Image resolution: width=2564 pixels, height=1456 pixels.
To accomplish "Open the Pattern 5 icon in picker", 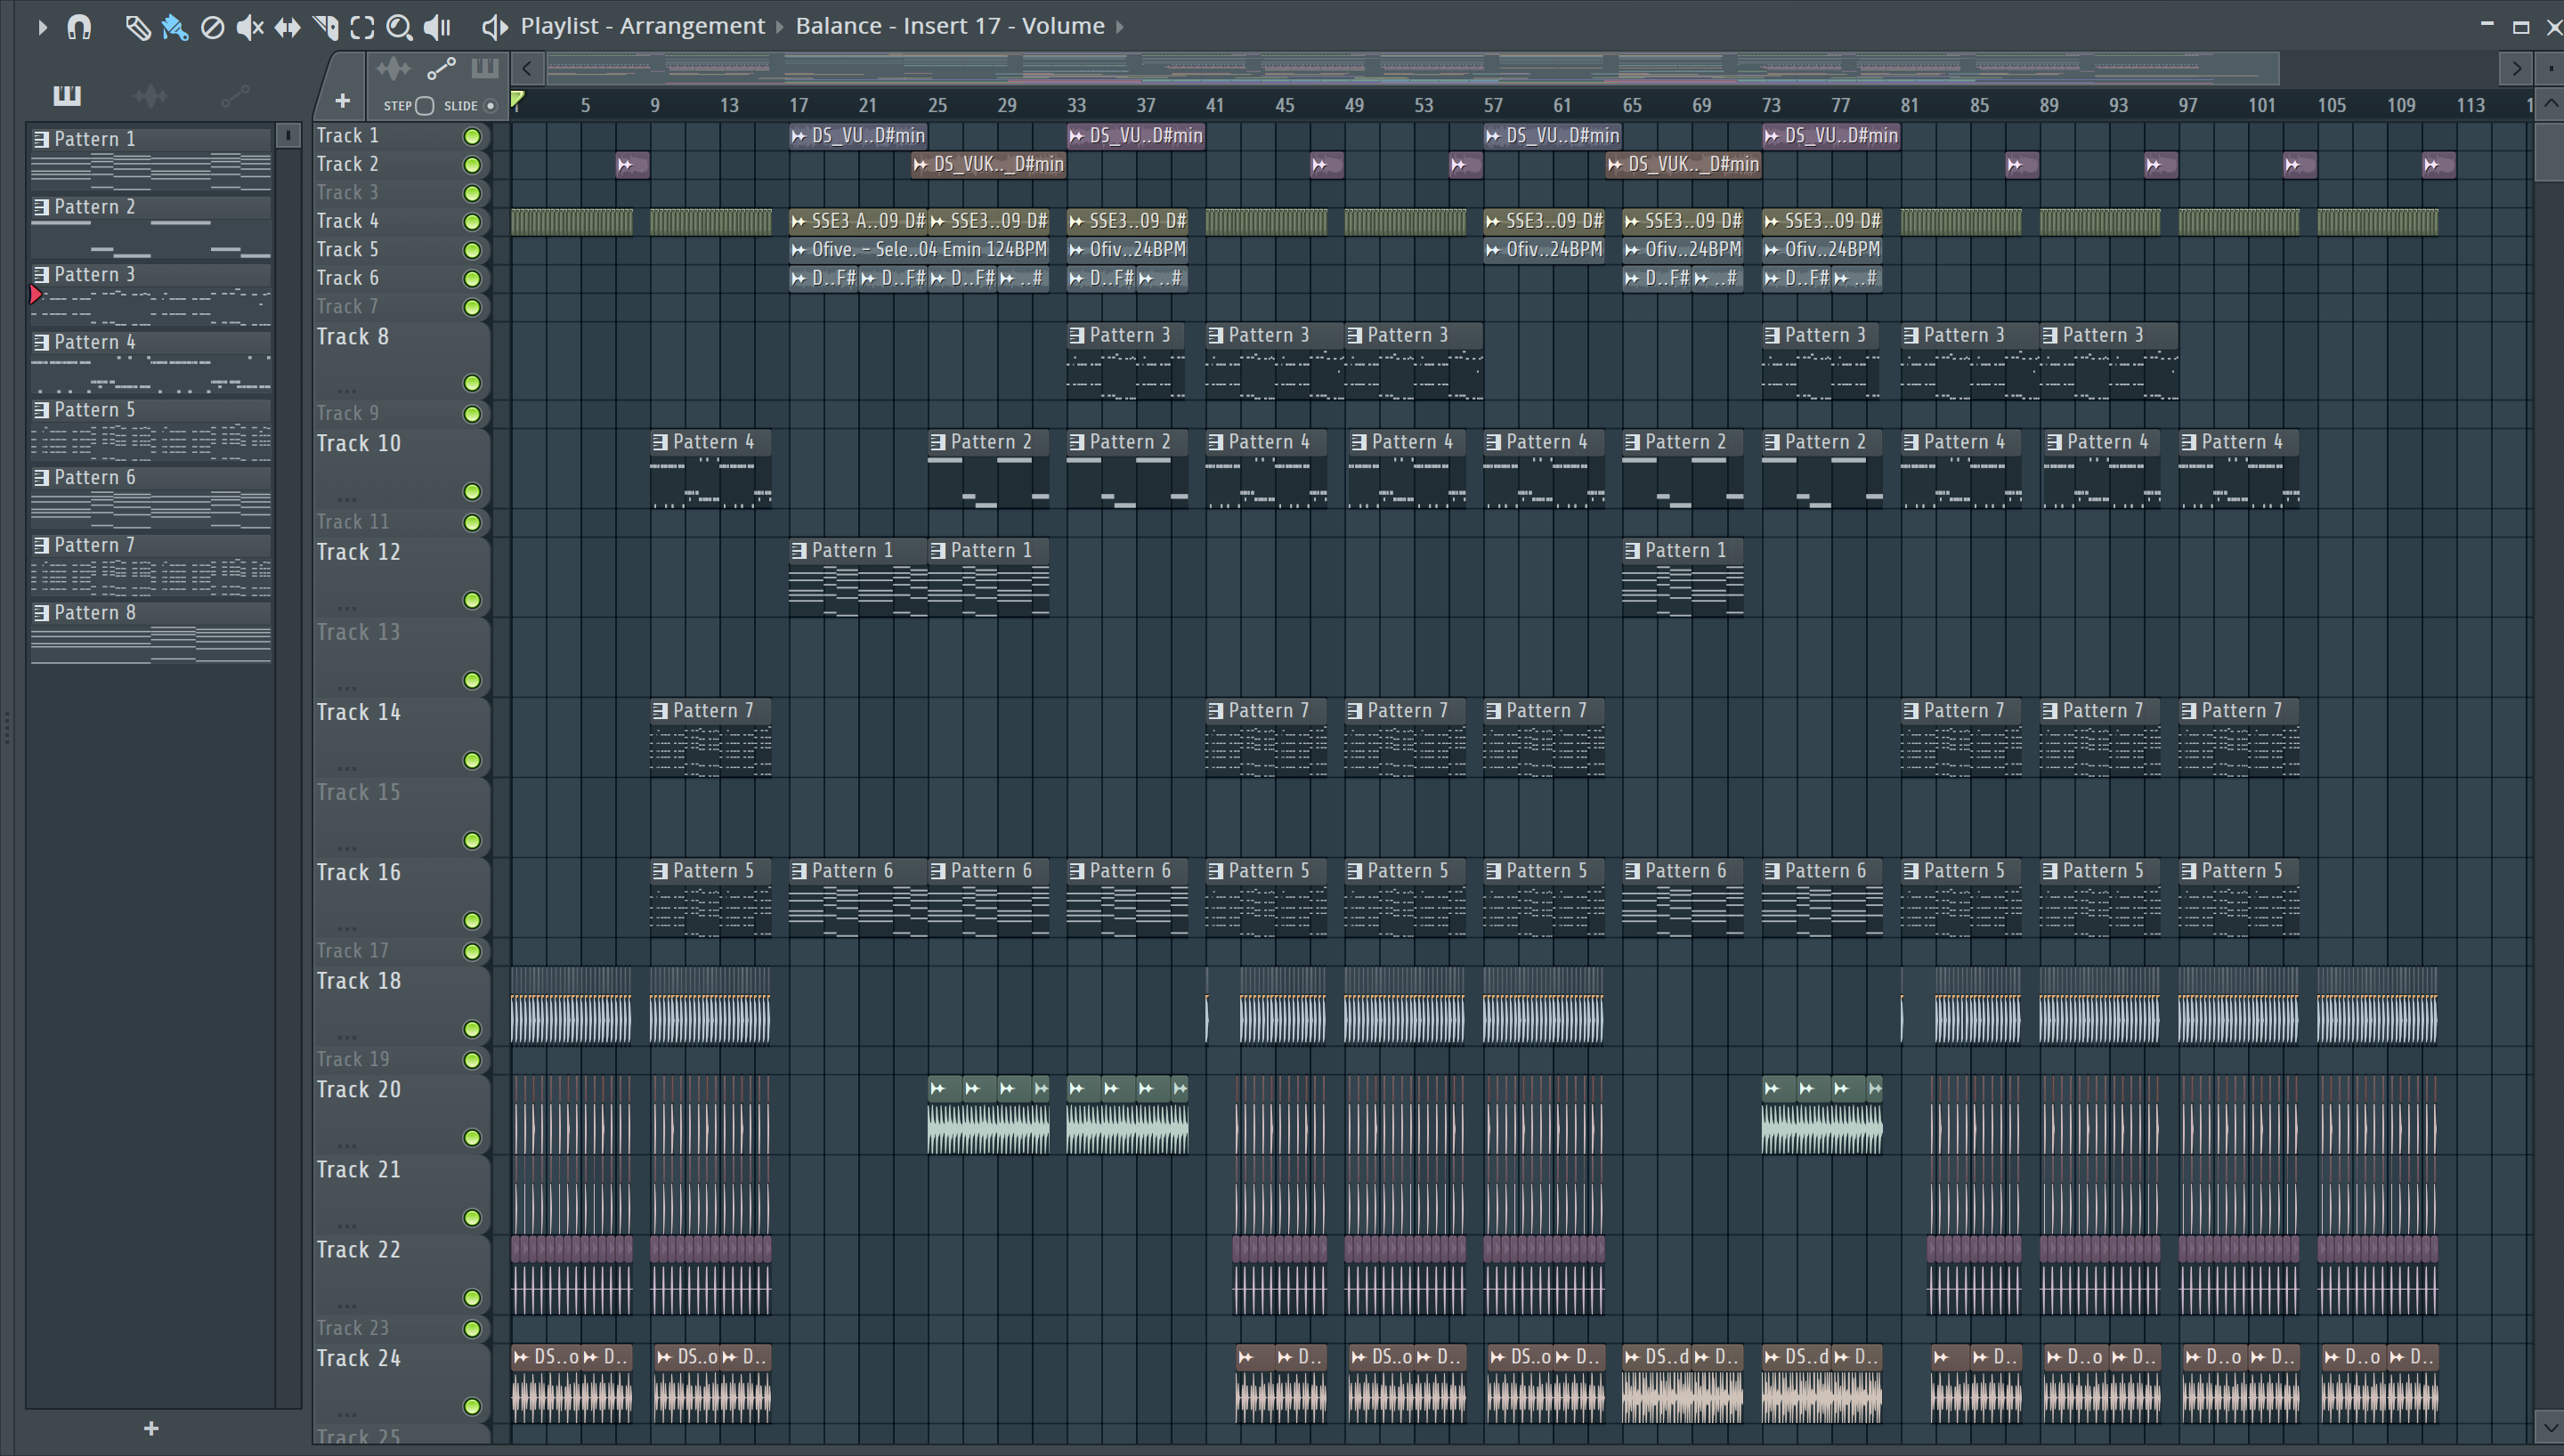I will 41,410.
